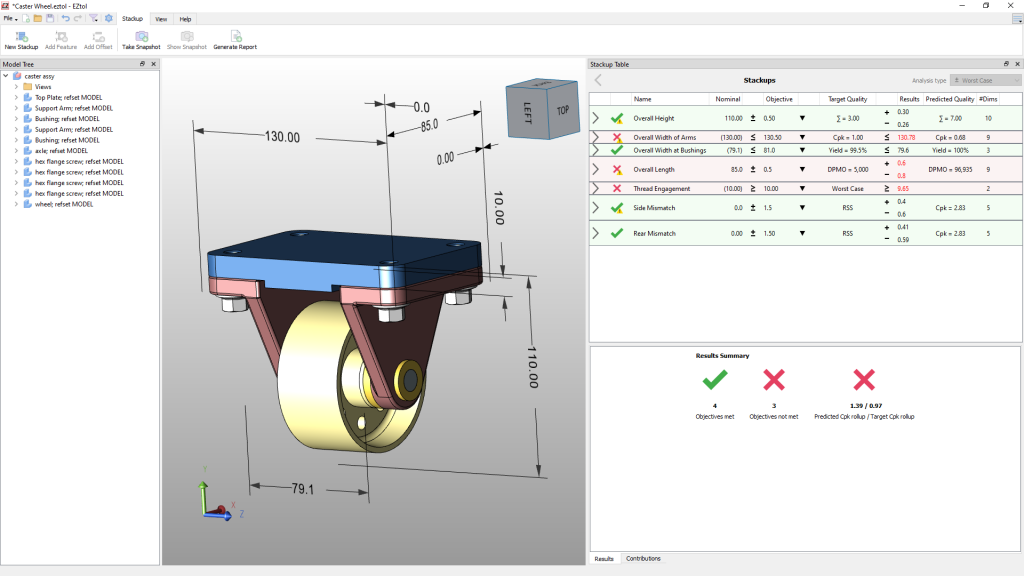Screen dimensions: 1024x576
Task: Save the Caster Wheel file
Action: click(49, 18)
